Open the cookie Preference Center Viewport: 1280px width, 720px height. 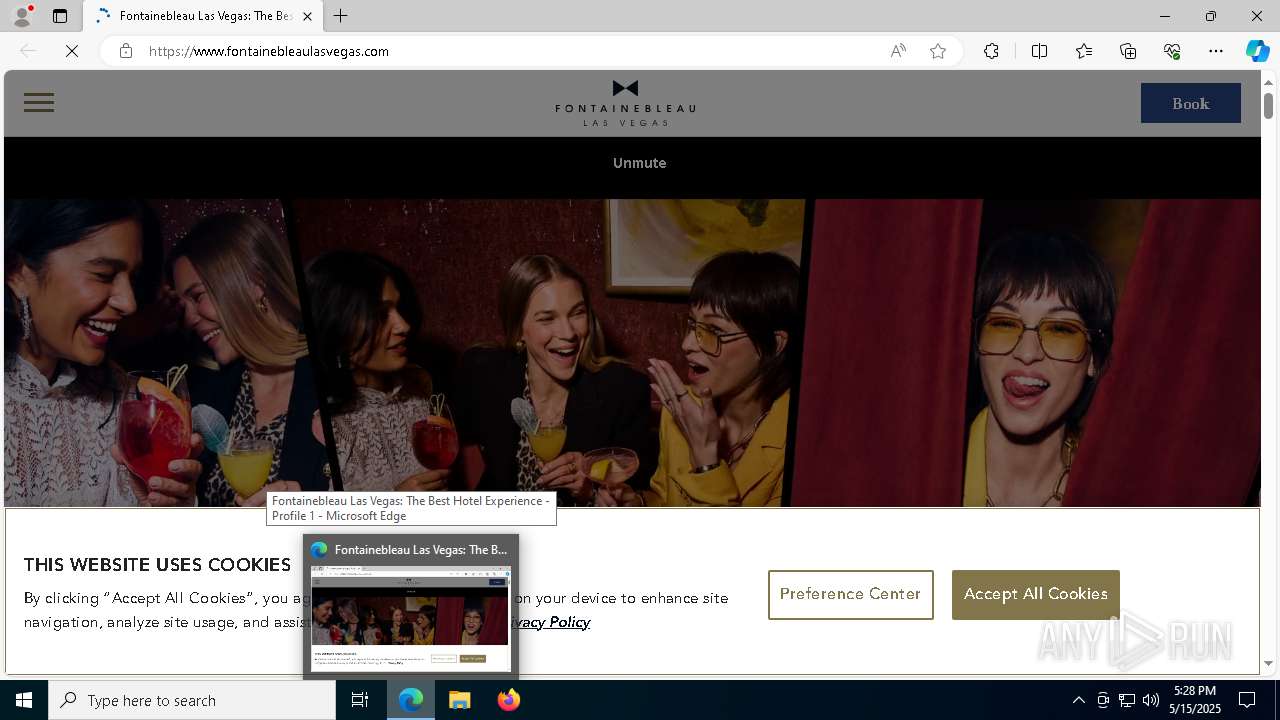[850, 595]
